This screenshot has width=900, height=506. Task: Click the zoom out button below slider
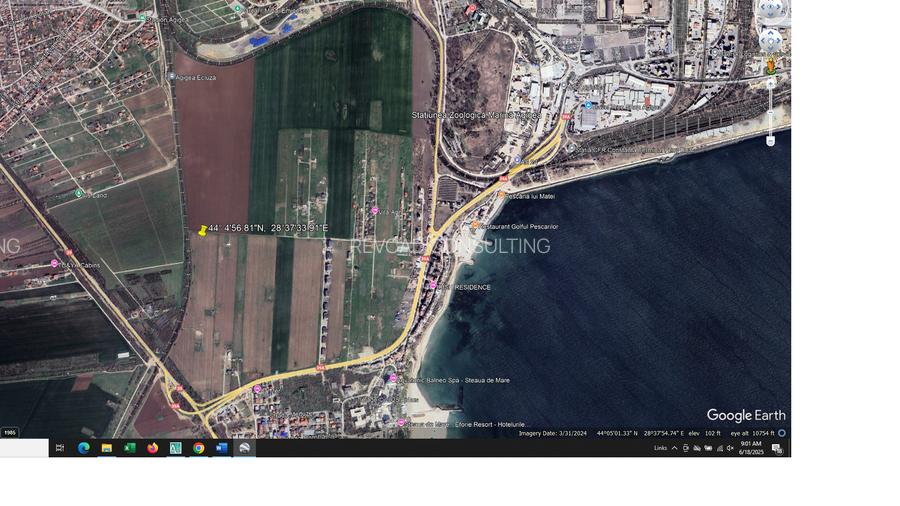(770, 141)
